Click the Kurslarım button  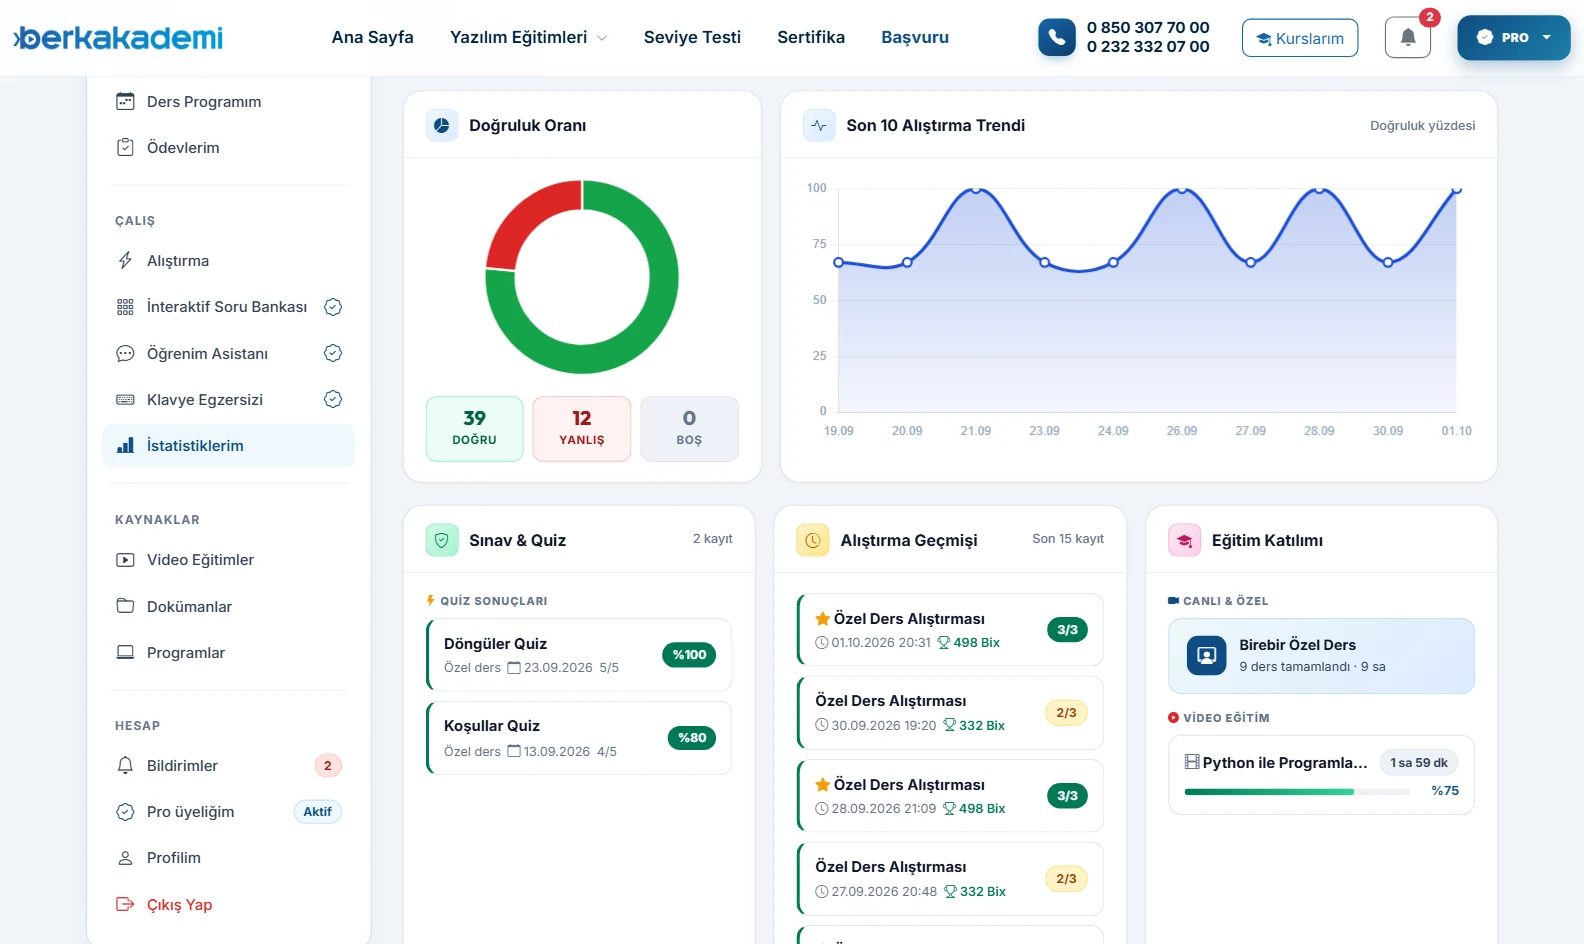point(1300,38)
